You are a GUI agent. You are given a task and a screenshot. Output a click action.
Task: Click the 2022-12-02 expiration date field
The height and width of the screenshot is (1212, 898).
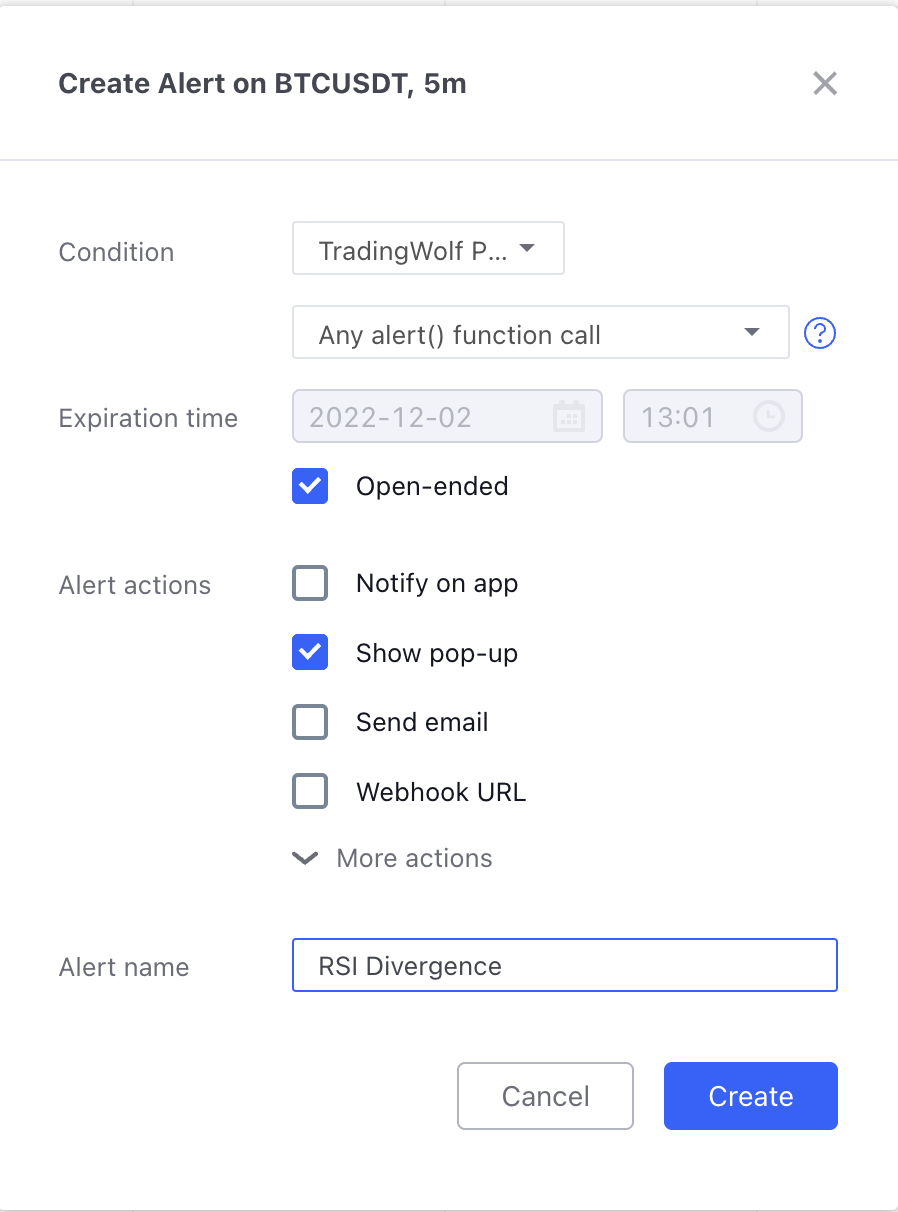point(447,416)
